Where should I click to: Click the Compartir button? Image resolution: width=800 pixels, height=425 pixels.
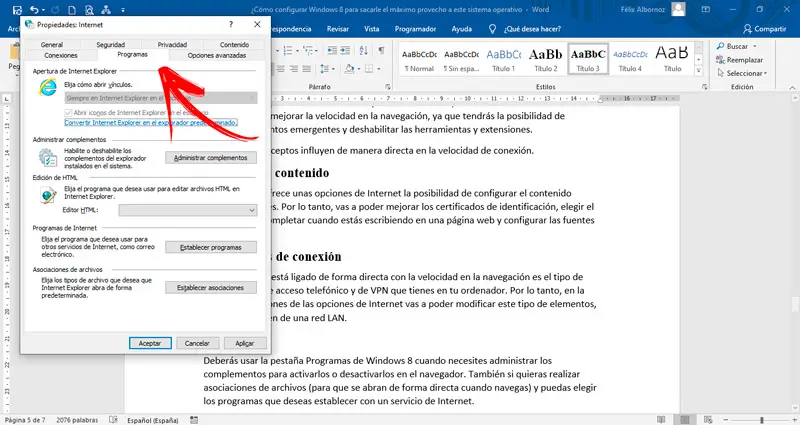(764, 29)
